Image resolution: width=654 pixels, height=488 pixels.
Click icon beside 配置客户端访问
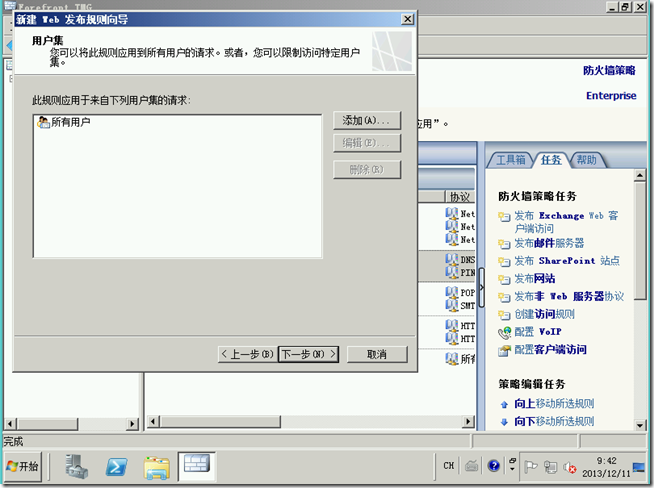click(504, 351)
